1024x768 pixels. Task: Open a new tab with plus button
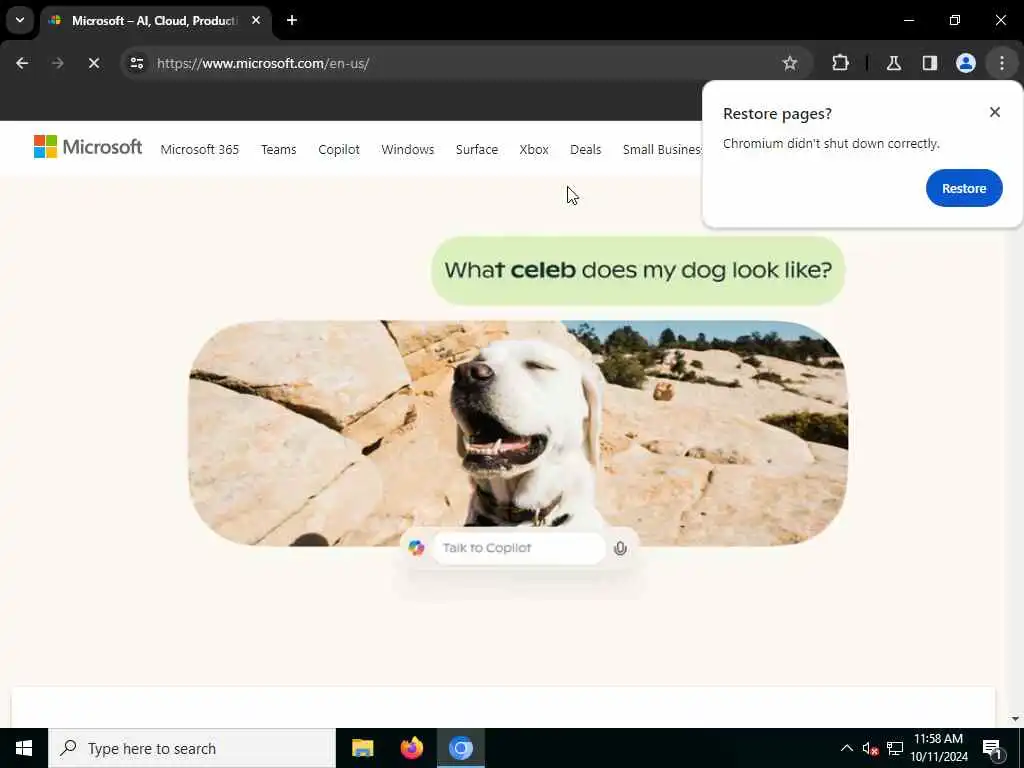[292, 20]
